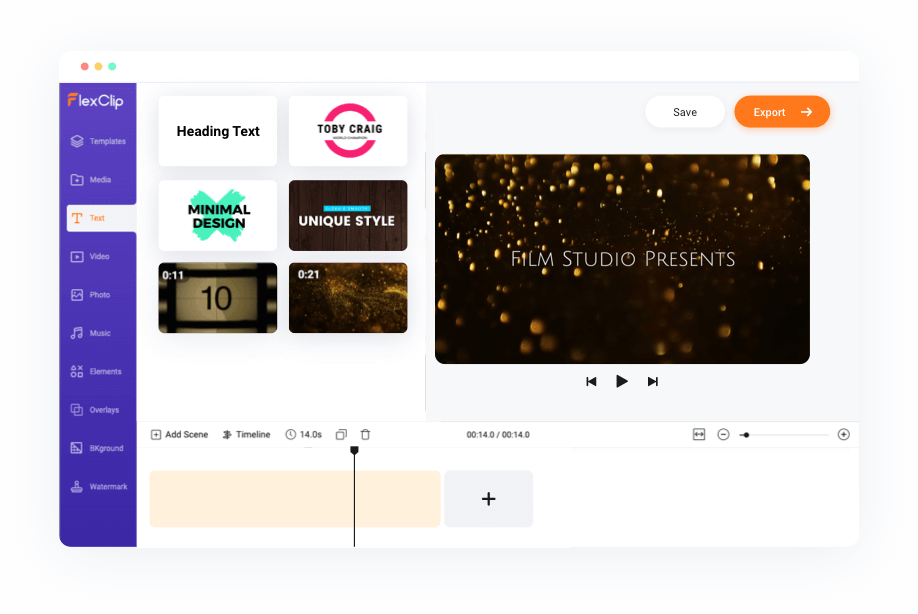The width and height of the screenshot is (918, 614).
Task: Open the Elements panel
Action: 98,371
